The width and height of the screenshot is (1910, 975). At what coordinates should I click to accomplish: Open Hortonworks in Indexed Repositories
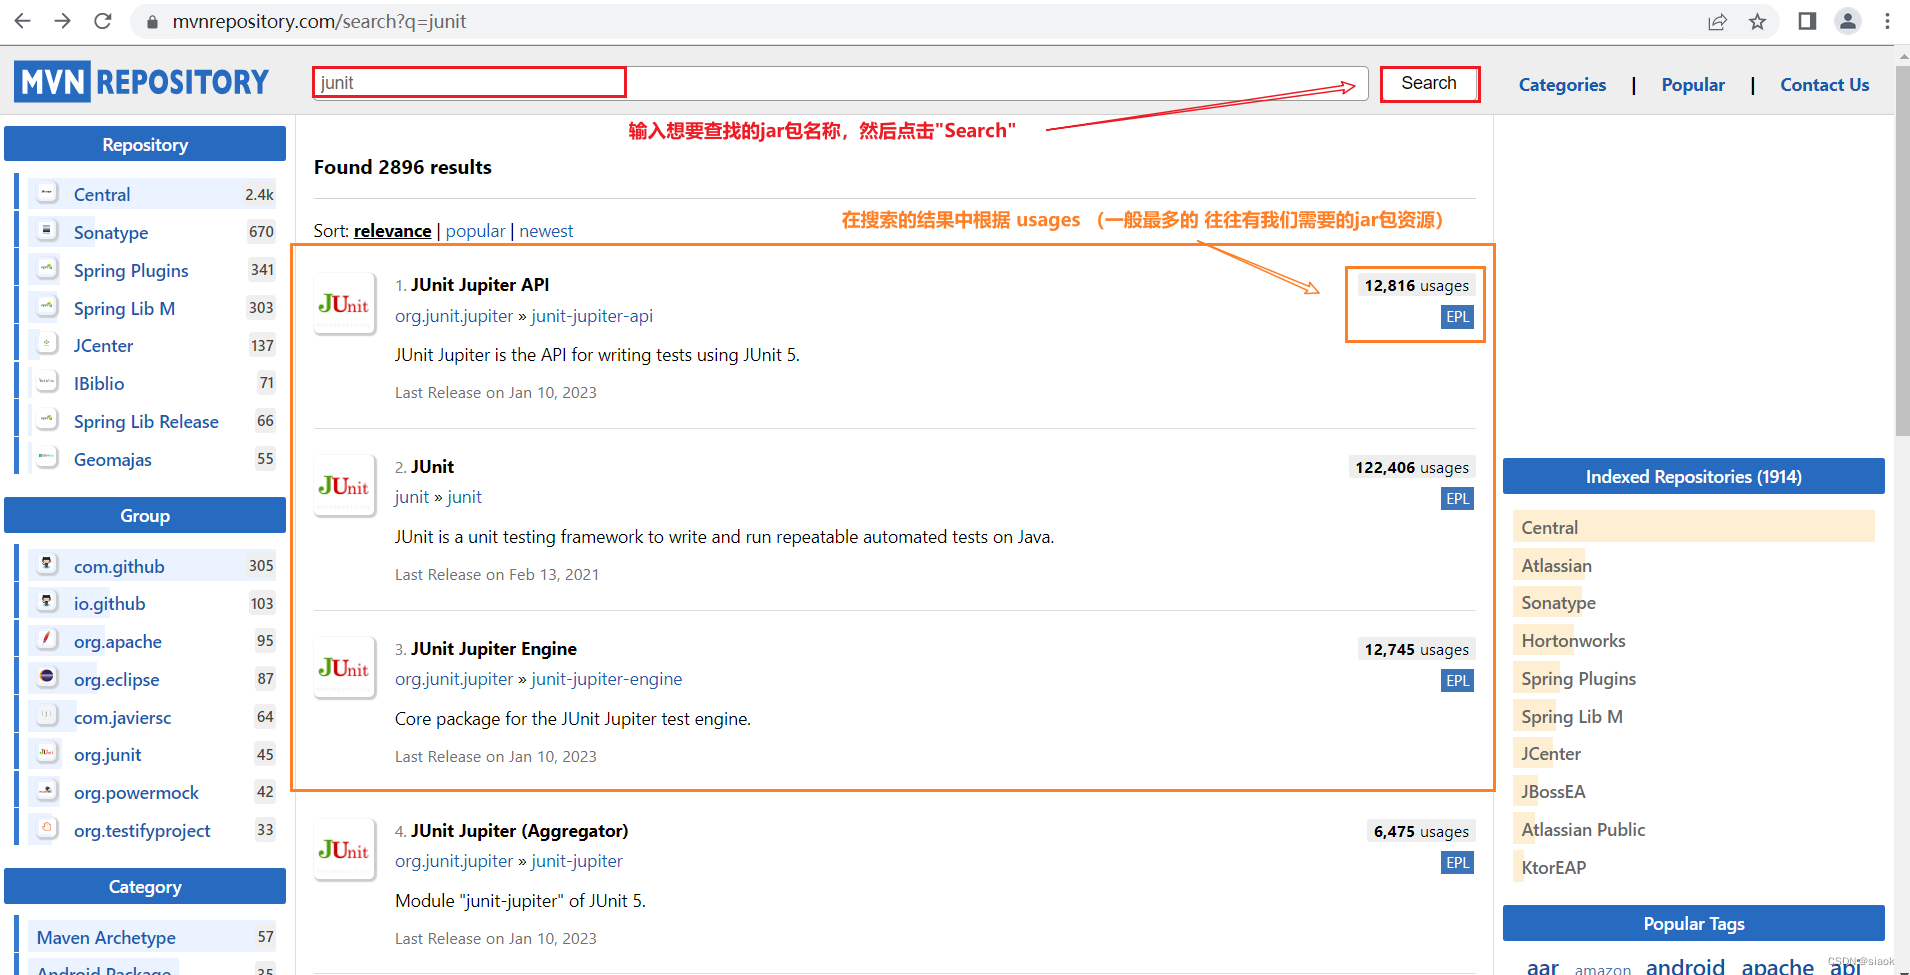[1573, 640]
